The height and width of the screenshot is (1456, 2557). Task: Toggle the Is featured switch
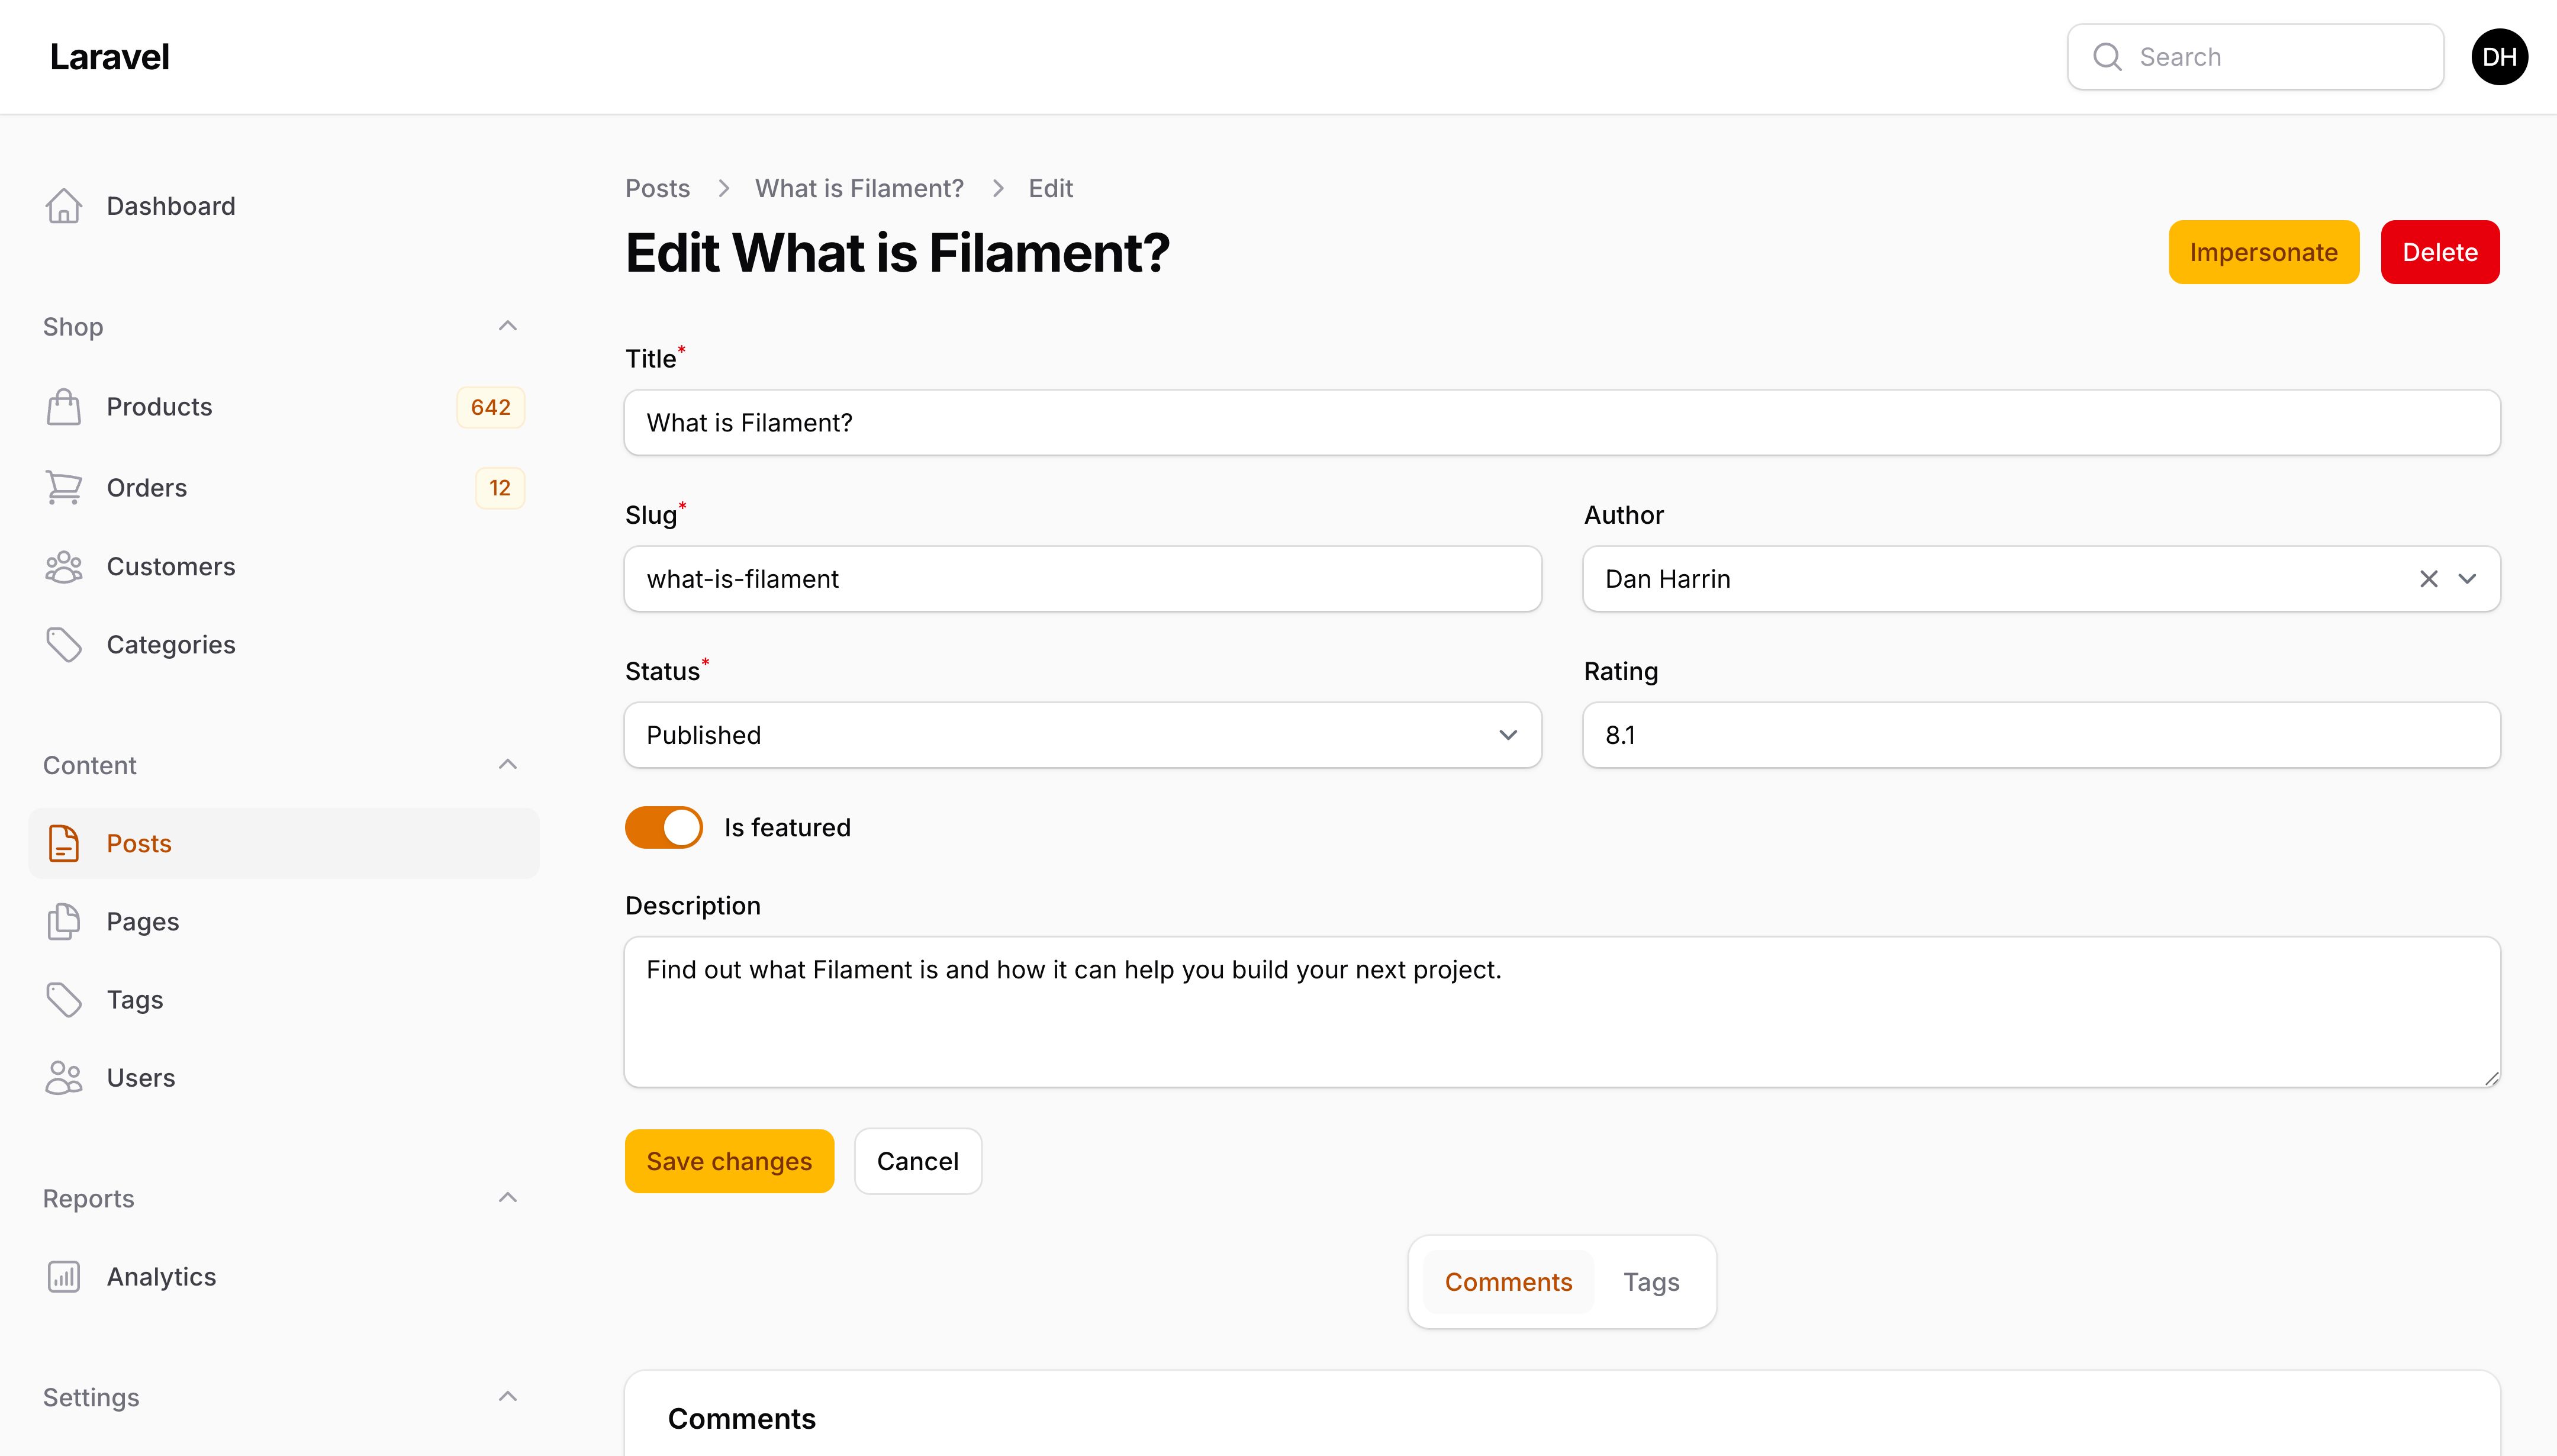pyautogui.click(x=664, y=828)
